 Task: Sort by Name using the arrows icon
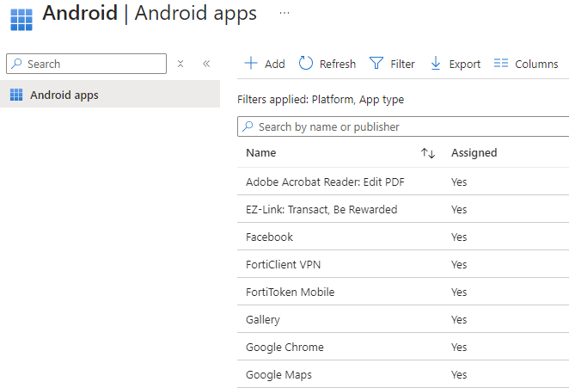click(428, 153)
